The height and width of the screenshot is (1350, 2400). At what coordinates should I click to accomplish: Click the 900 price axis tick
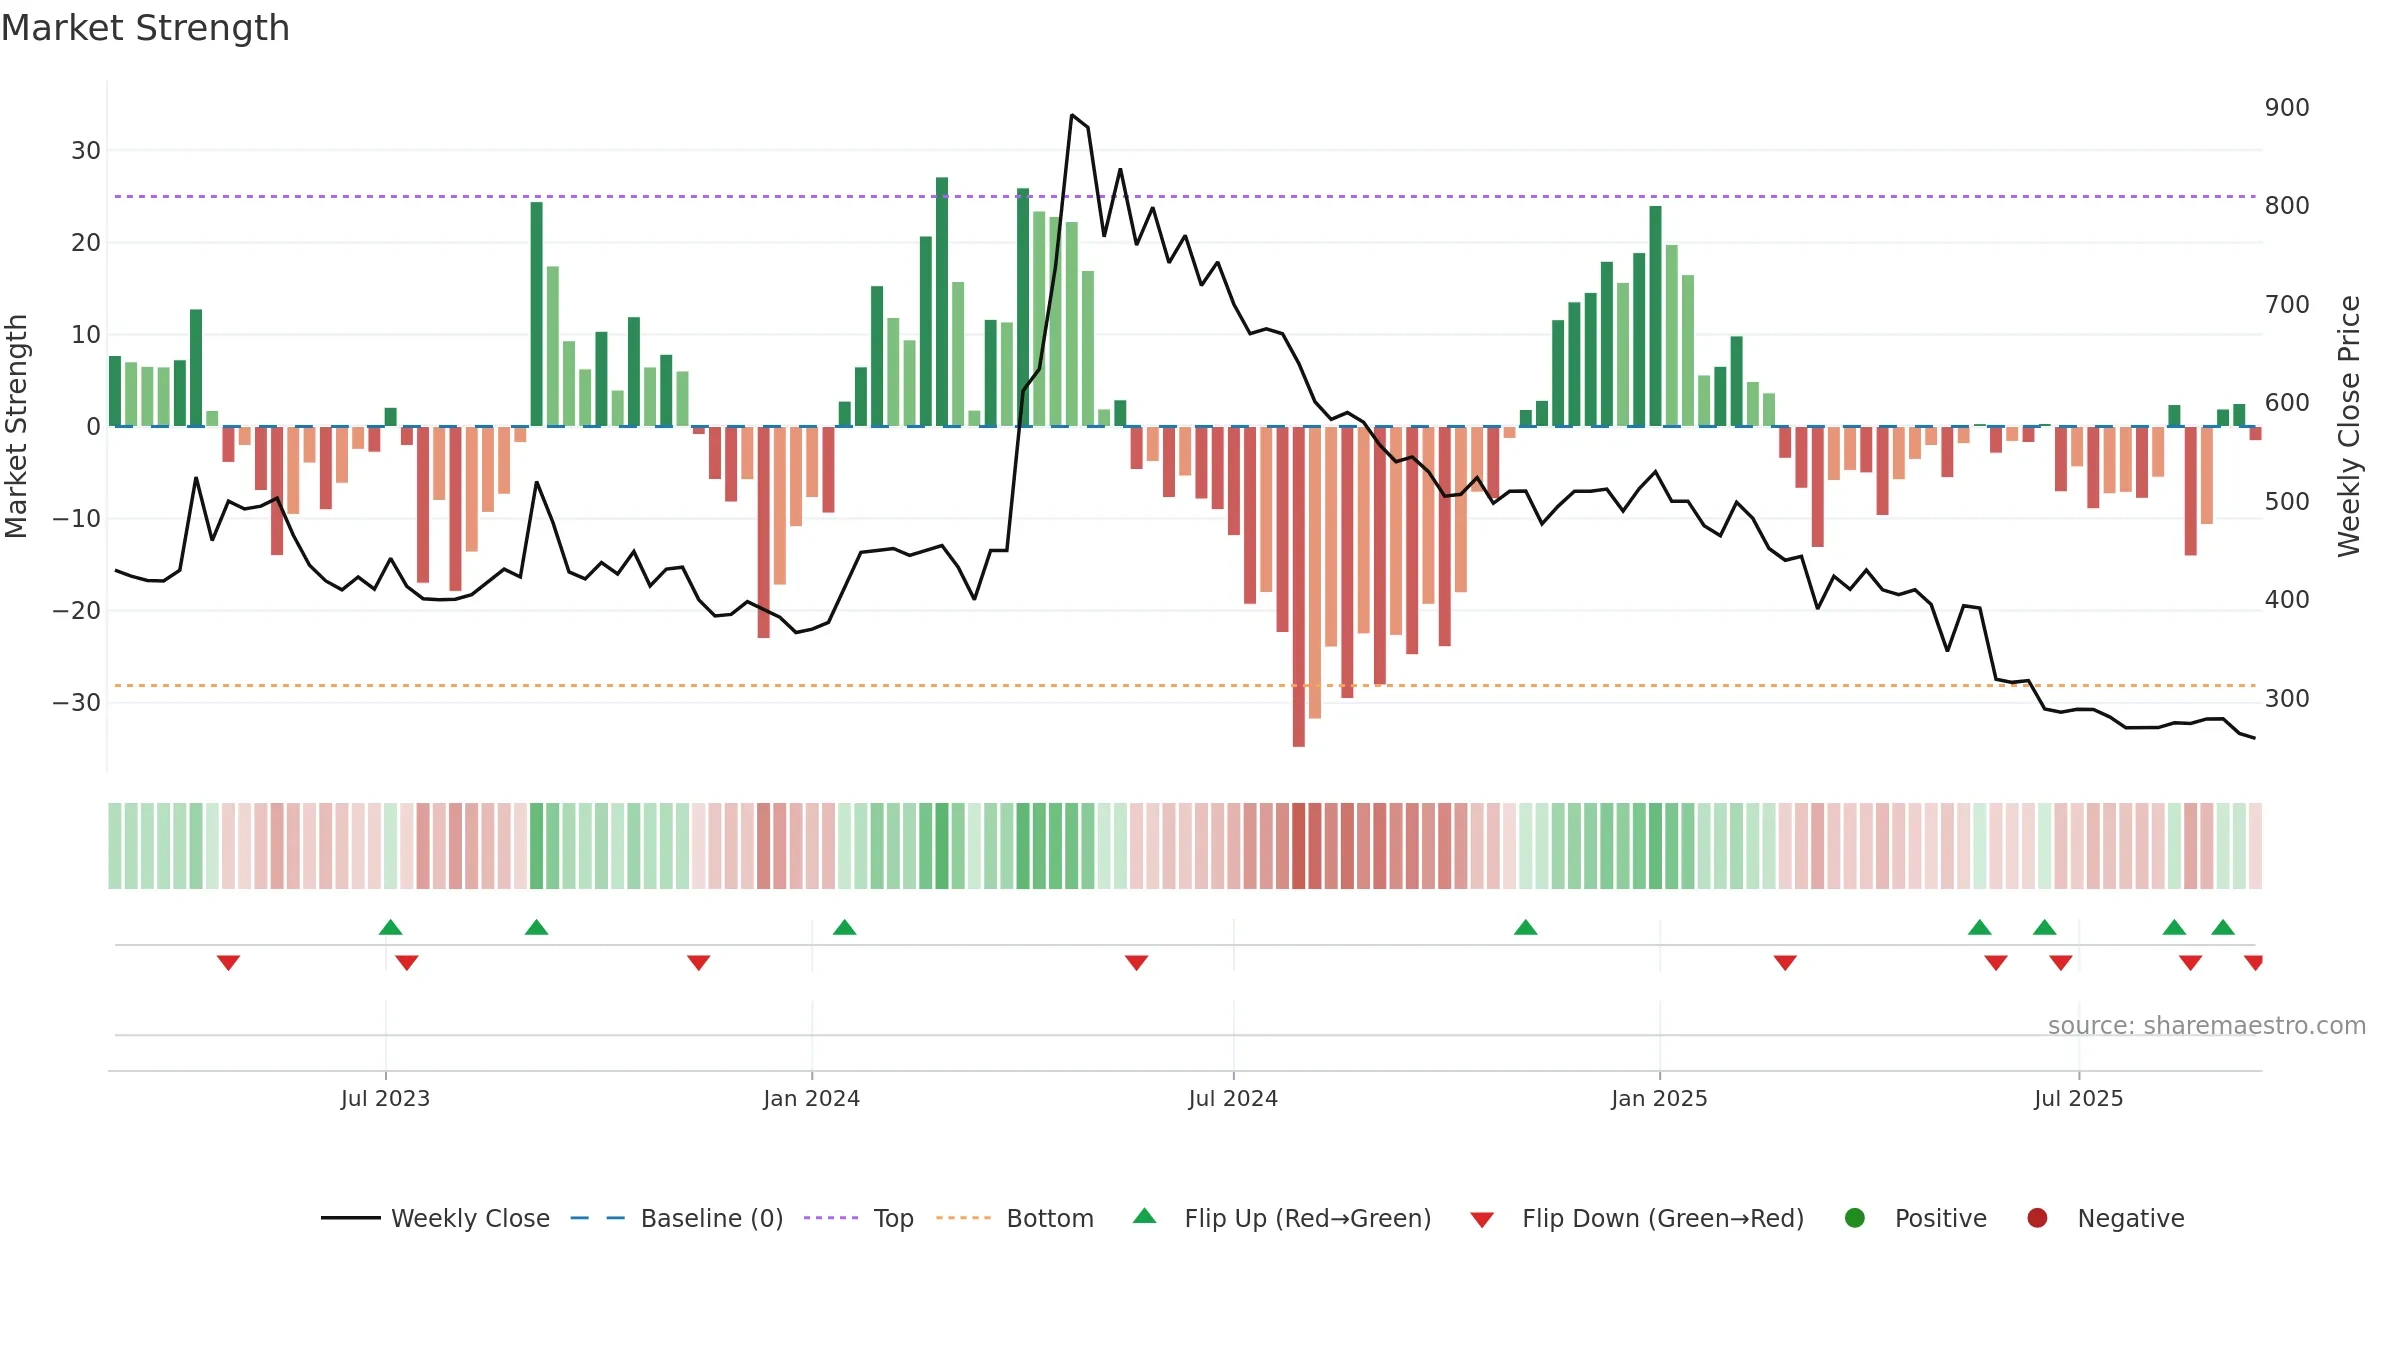[2287, 107]
